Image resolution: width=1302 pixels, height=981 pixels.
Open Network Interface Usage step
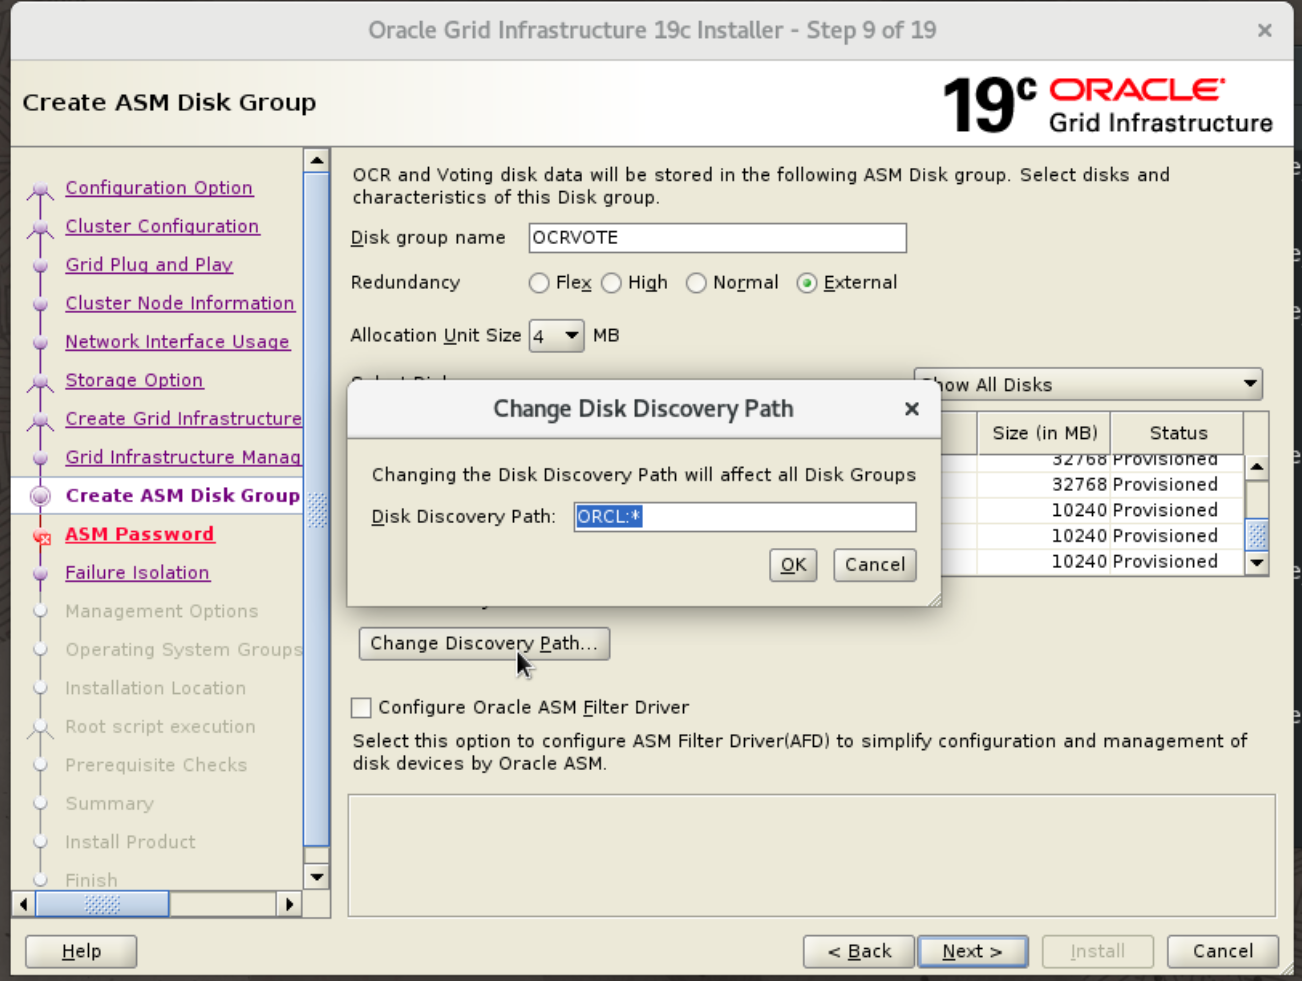(177, 342)
